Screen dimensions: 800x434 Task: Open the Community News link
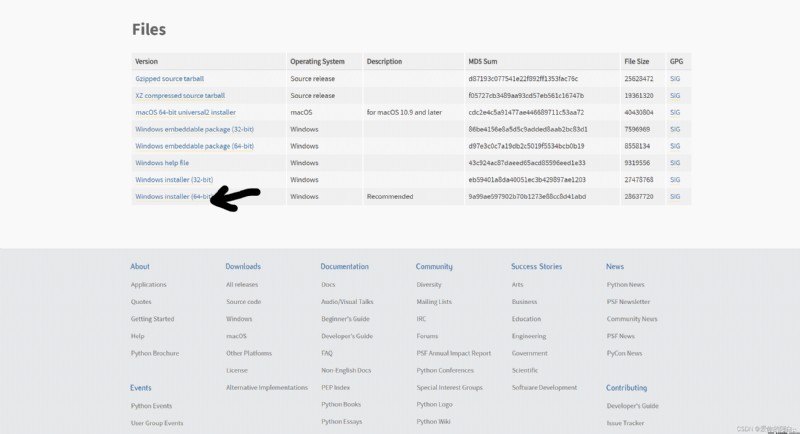(632, 319)
